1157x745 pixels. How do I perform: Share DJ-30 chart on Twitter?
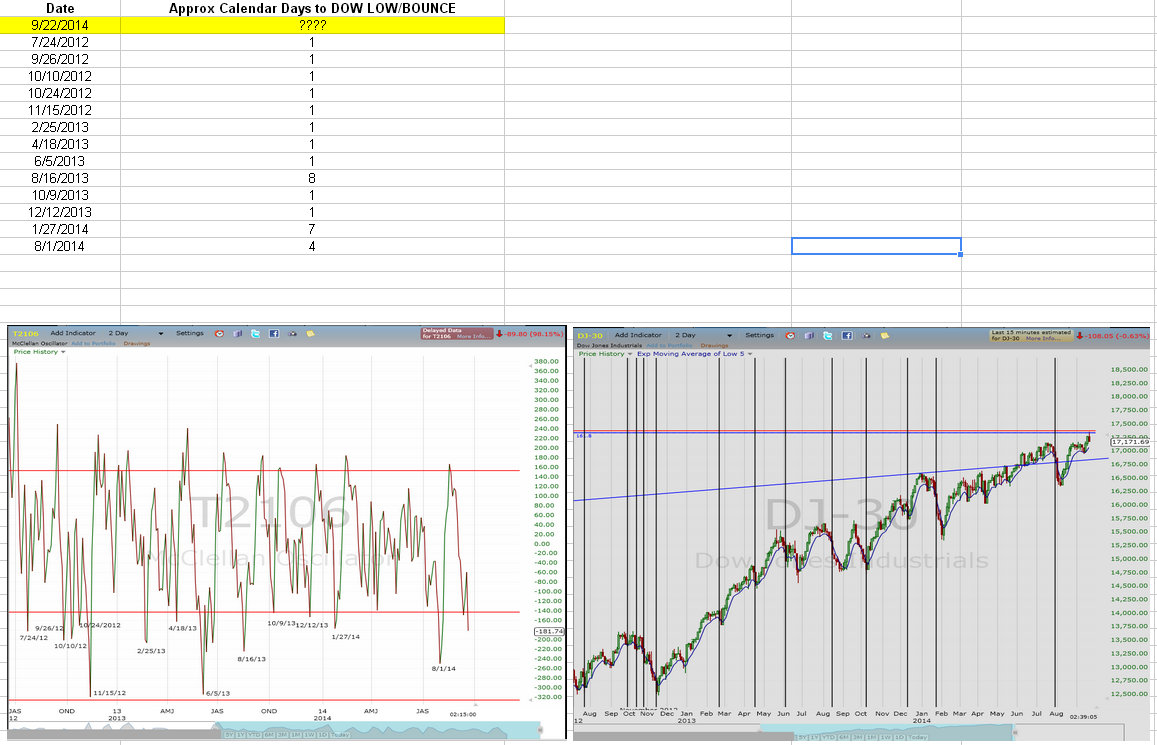pyautogui.click(x=827, y=336)
